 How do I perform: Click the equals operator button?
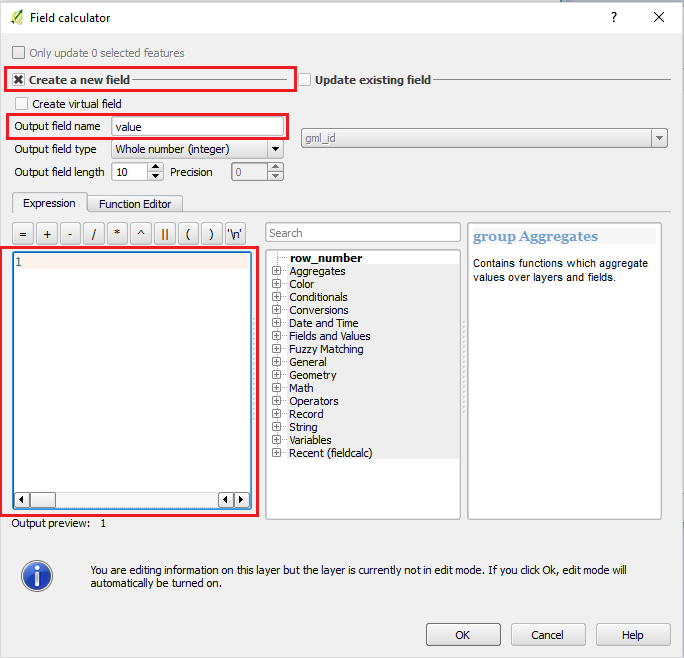pos(23,234)
